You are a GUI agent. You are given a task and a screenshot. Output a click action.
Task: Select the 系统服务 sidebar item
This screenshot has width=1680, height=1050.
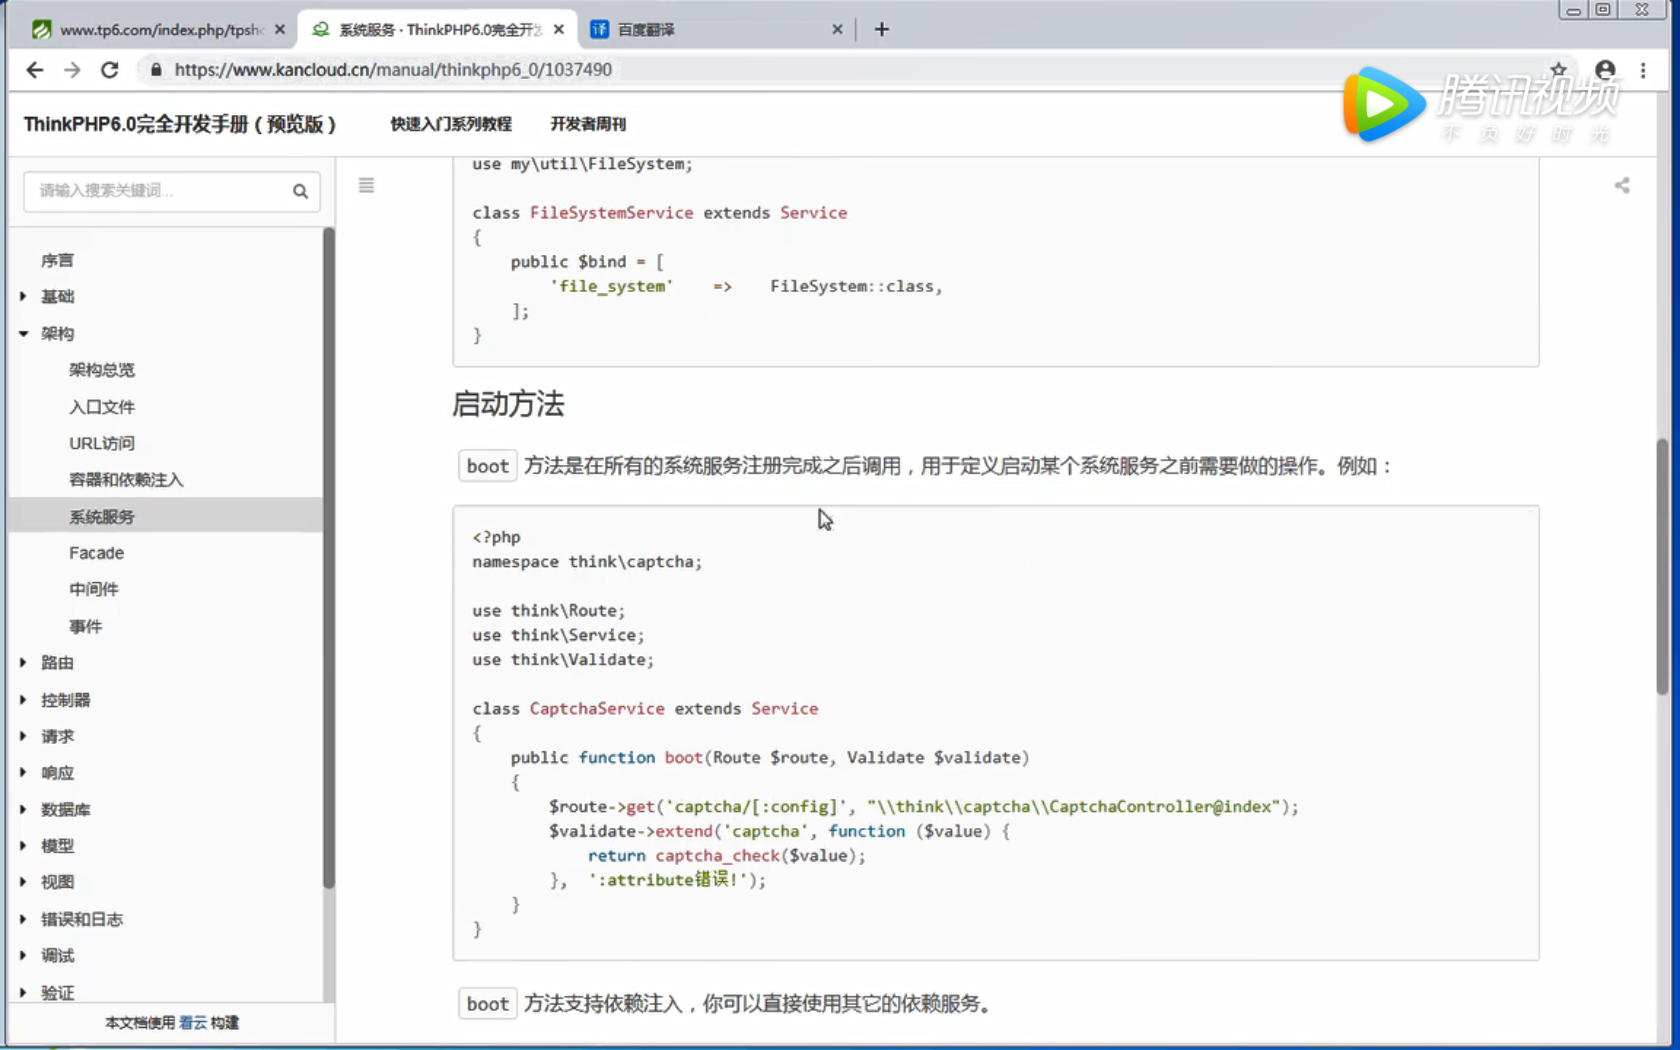click(165, 516)
